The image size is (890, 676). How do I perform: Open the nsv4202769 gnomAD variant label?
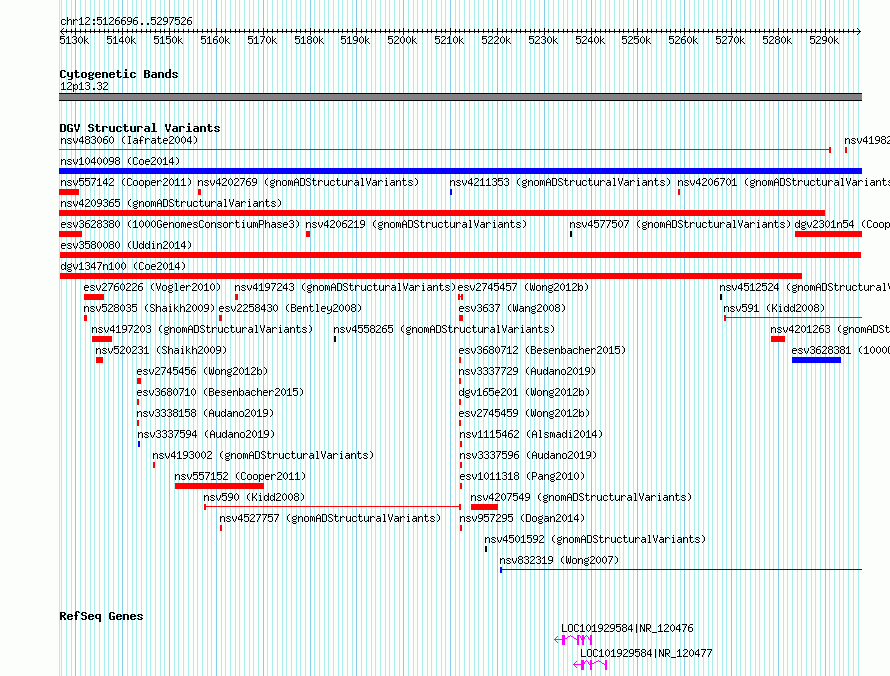point(308,182)
